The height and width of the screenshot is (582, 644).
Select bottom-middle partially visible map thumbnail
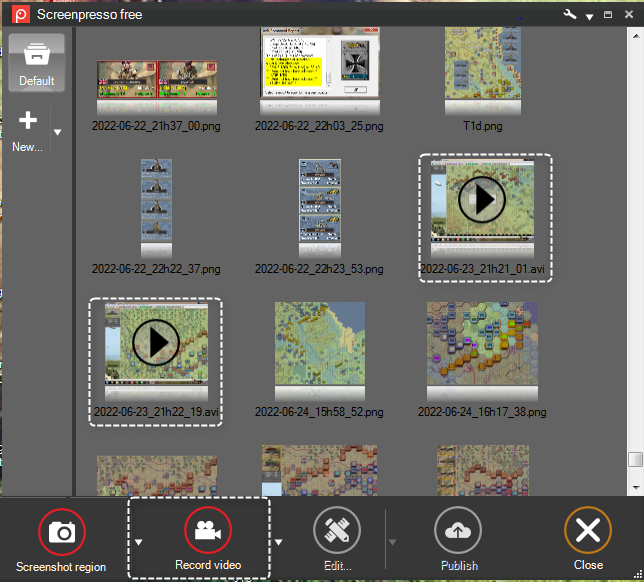320,470
